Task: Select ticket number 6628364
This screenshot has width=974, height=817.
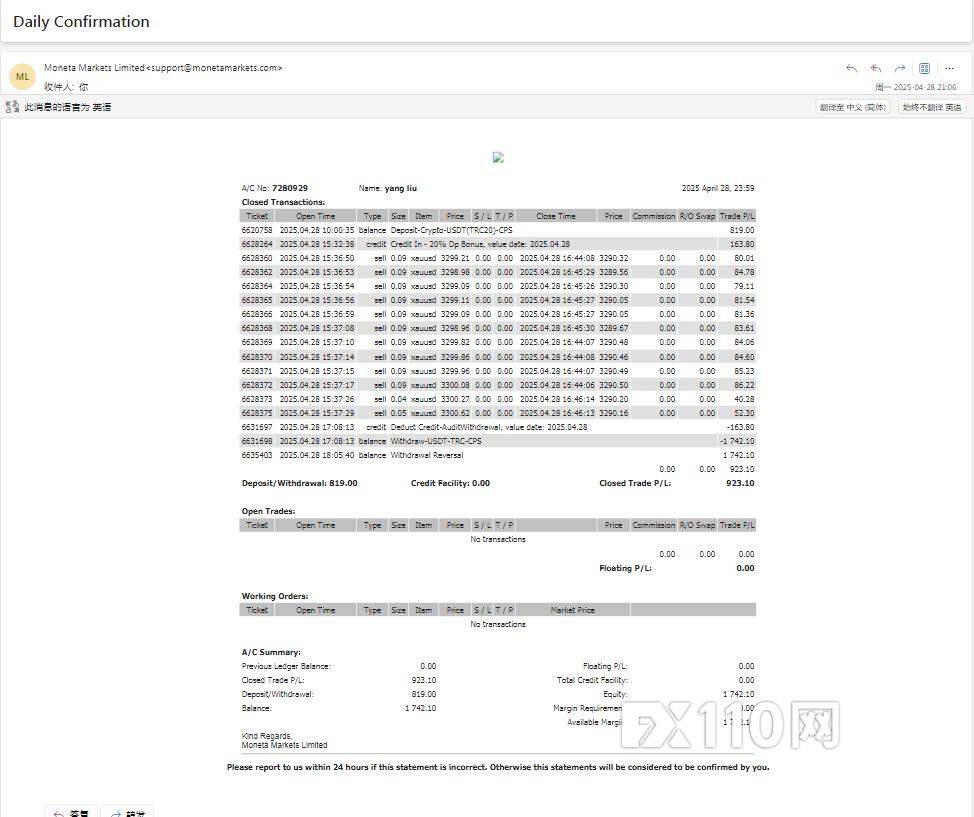Action: 257,286
